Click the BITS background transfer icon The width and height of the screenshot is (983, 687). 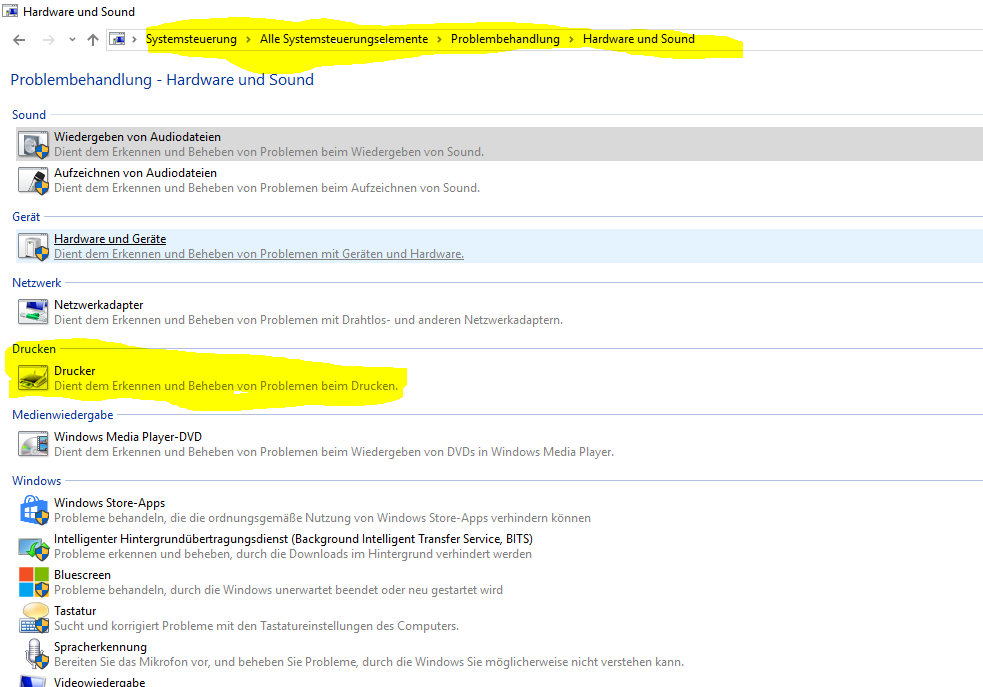[33, 548]
